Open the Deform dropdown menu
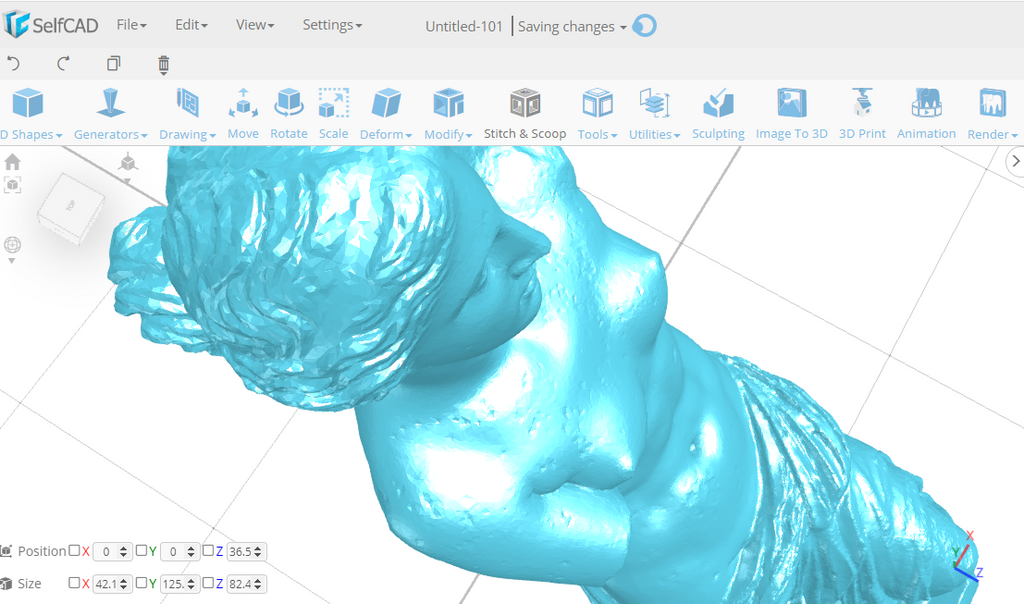Viewport: 1024px width, 604px height. pyautogui.click(x=386, y=114)
